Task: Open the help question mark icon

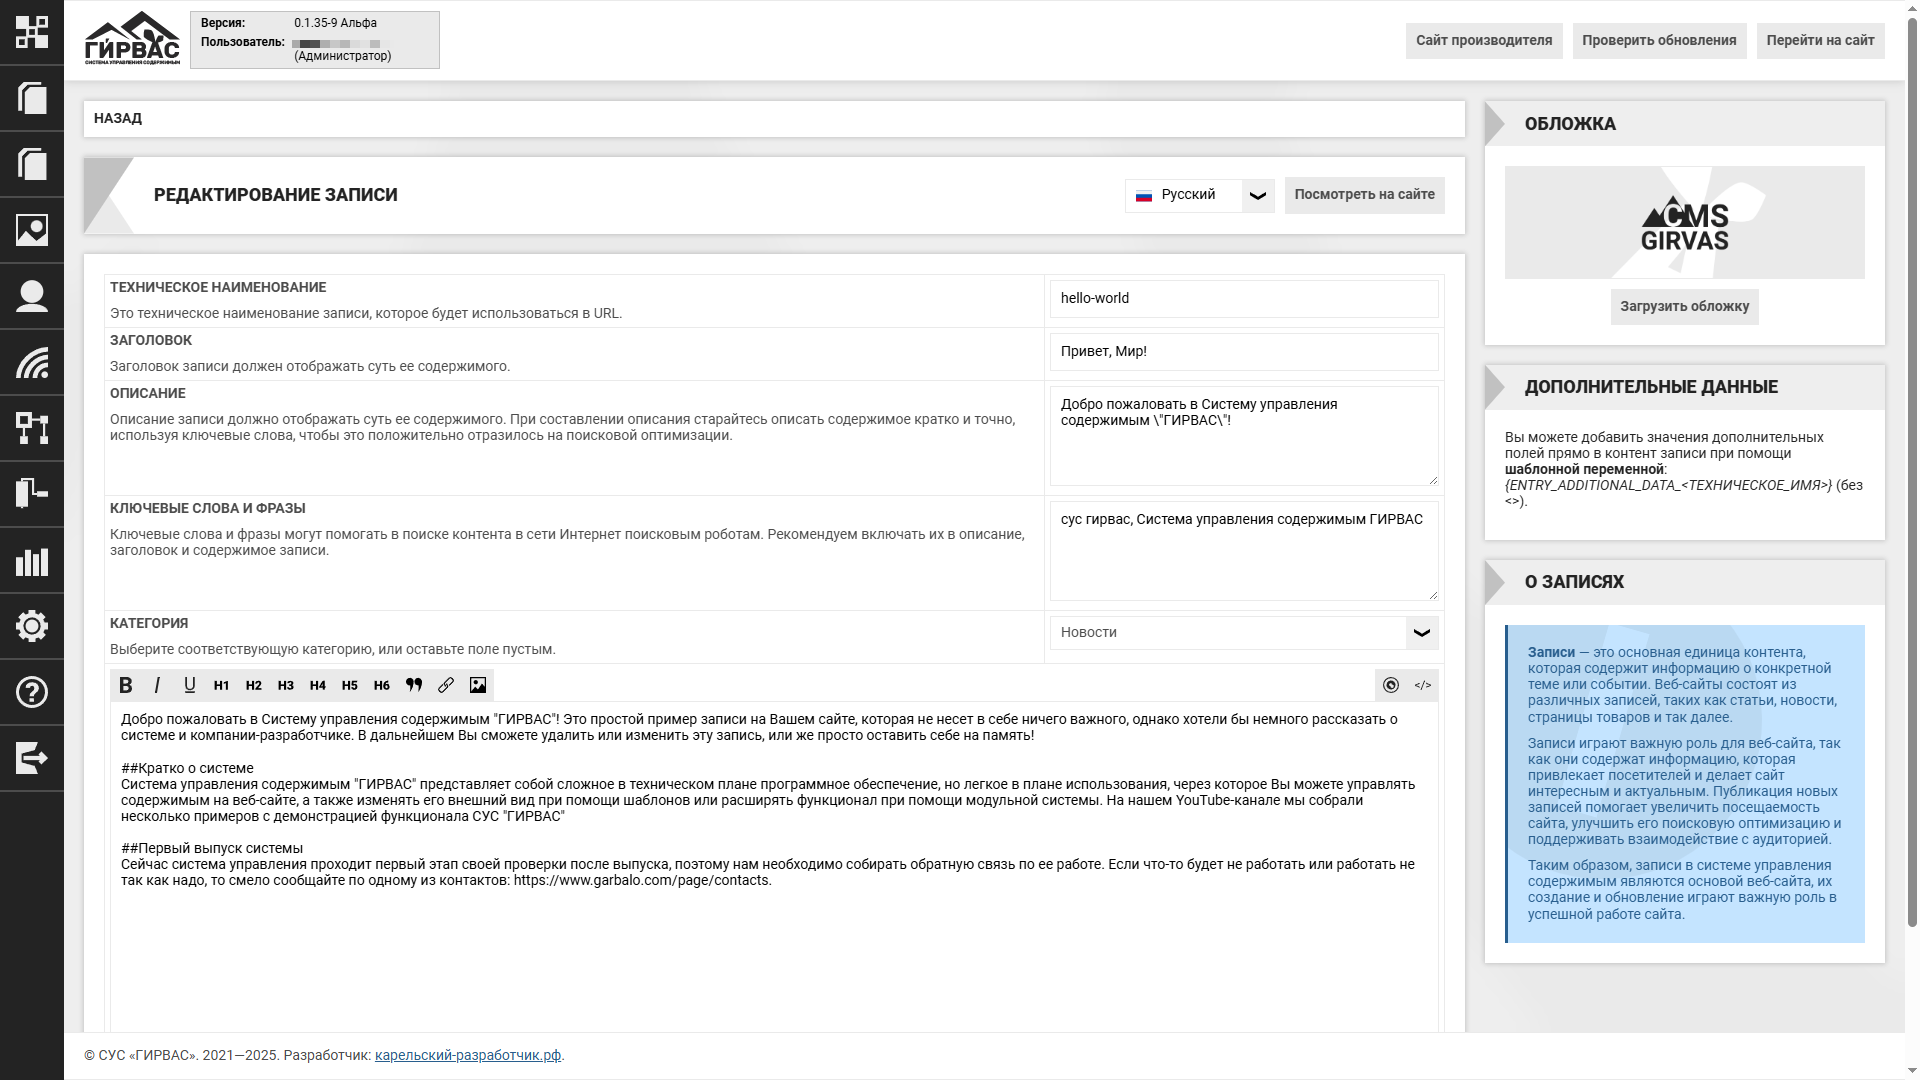Action: [x=32, y=692]
